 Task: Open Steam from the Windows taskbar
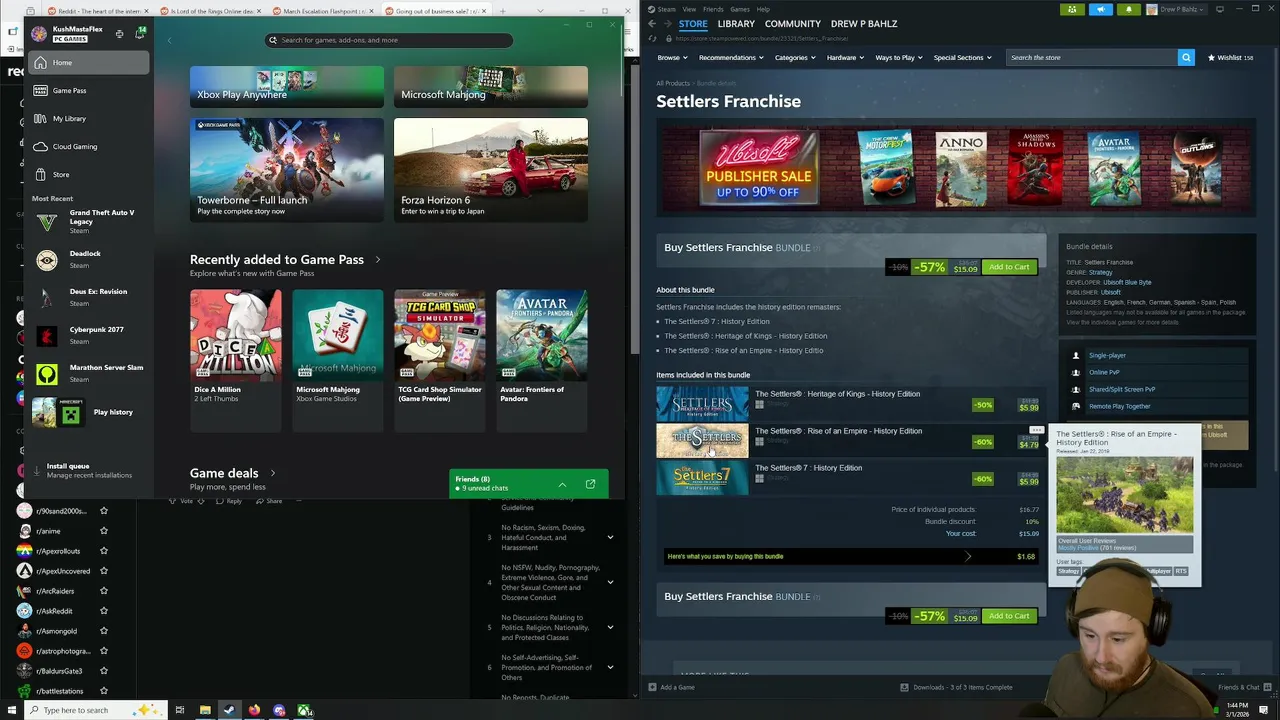click(229, 710)
